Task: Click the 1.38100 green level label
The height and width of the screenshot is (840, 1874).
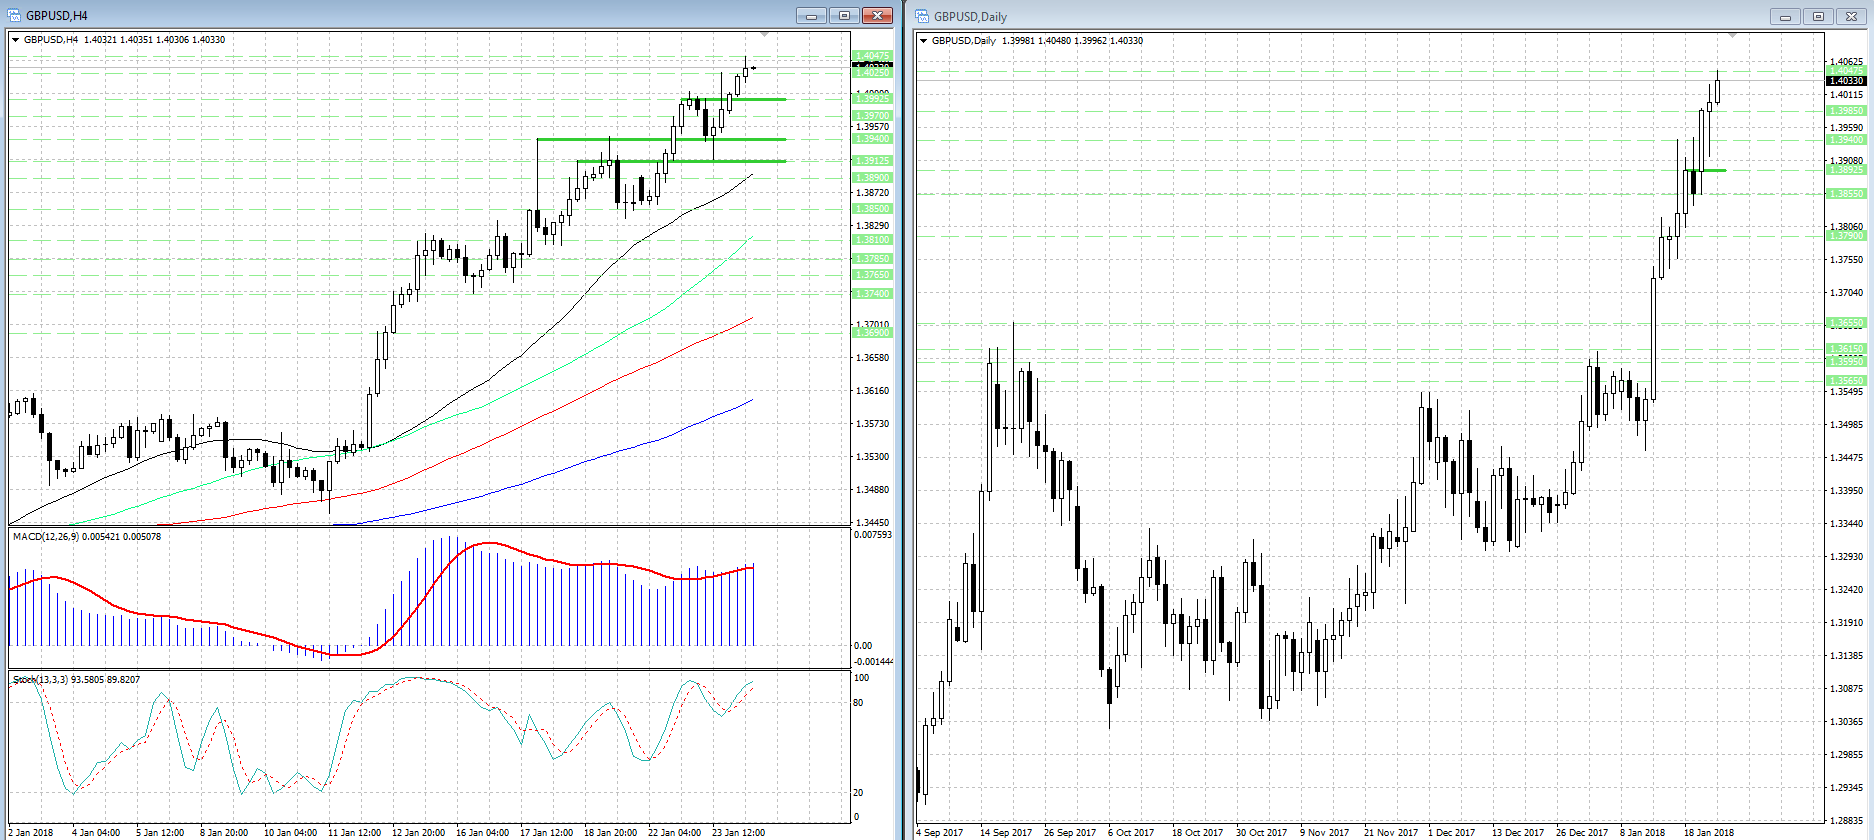Action: (872, 240)
